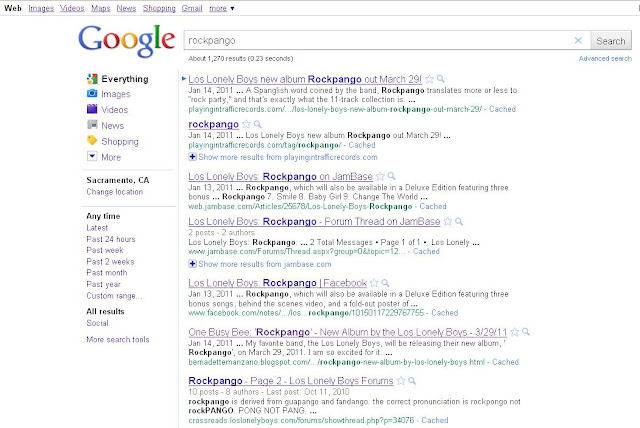Viewport: 640px width, 428px height.
Task: Open the Custom range time filter
Action: point(114,296)
